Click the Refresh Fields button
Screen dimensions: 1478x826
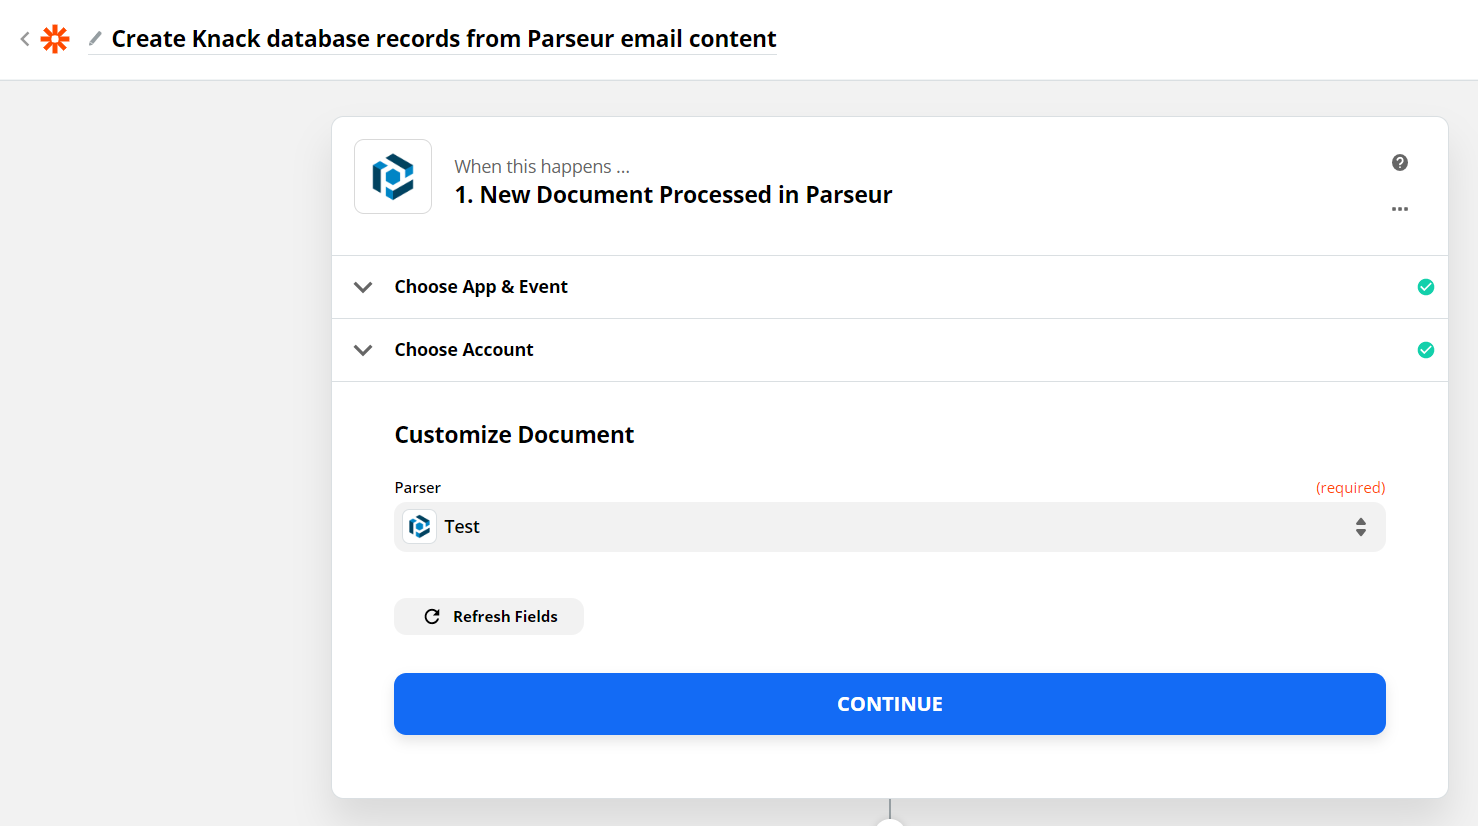[489, 616]
